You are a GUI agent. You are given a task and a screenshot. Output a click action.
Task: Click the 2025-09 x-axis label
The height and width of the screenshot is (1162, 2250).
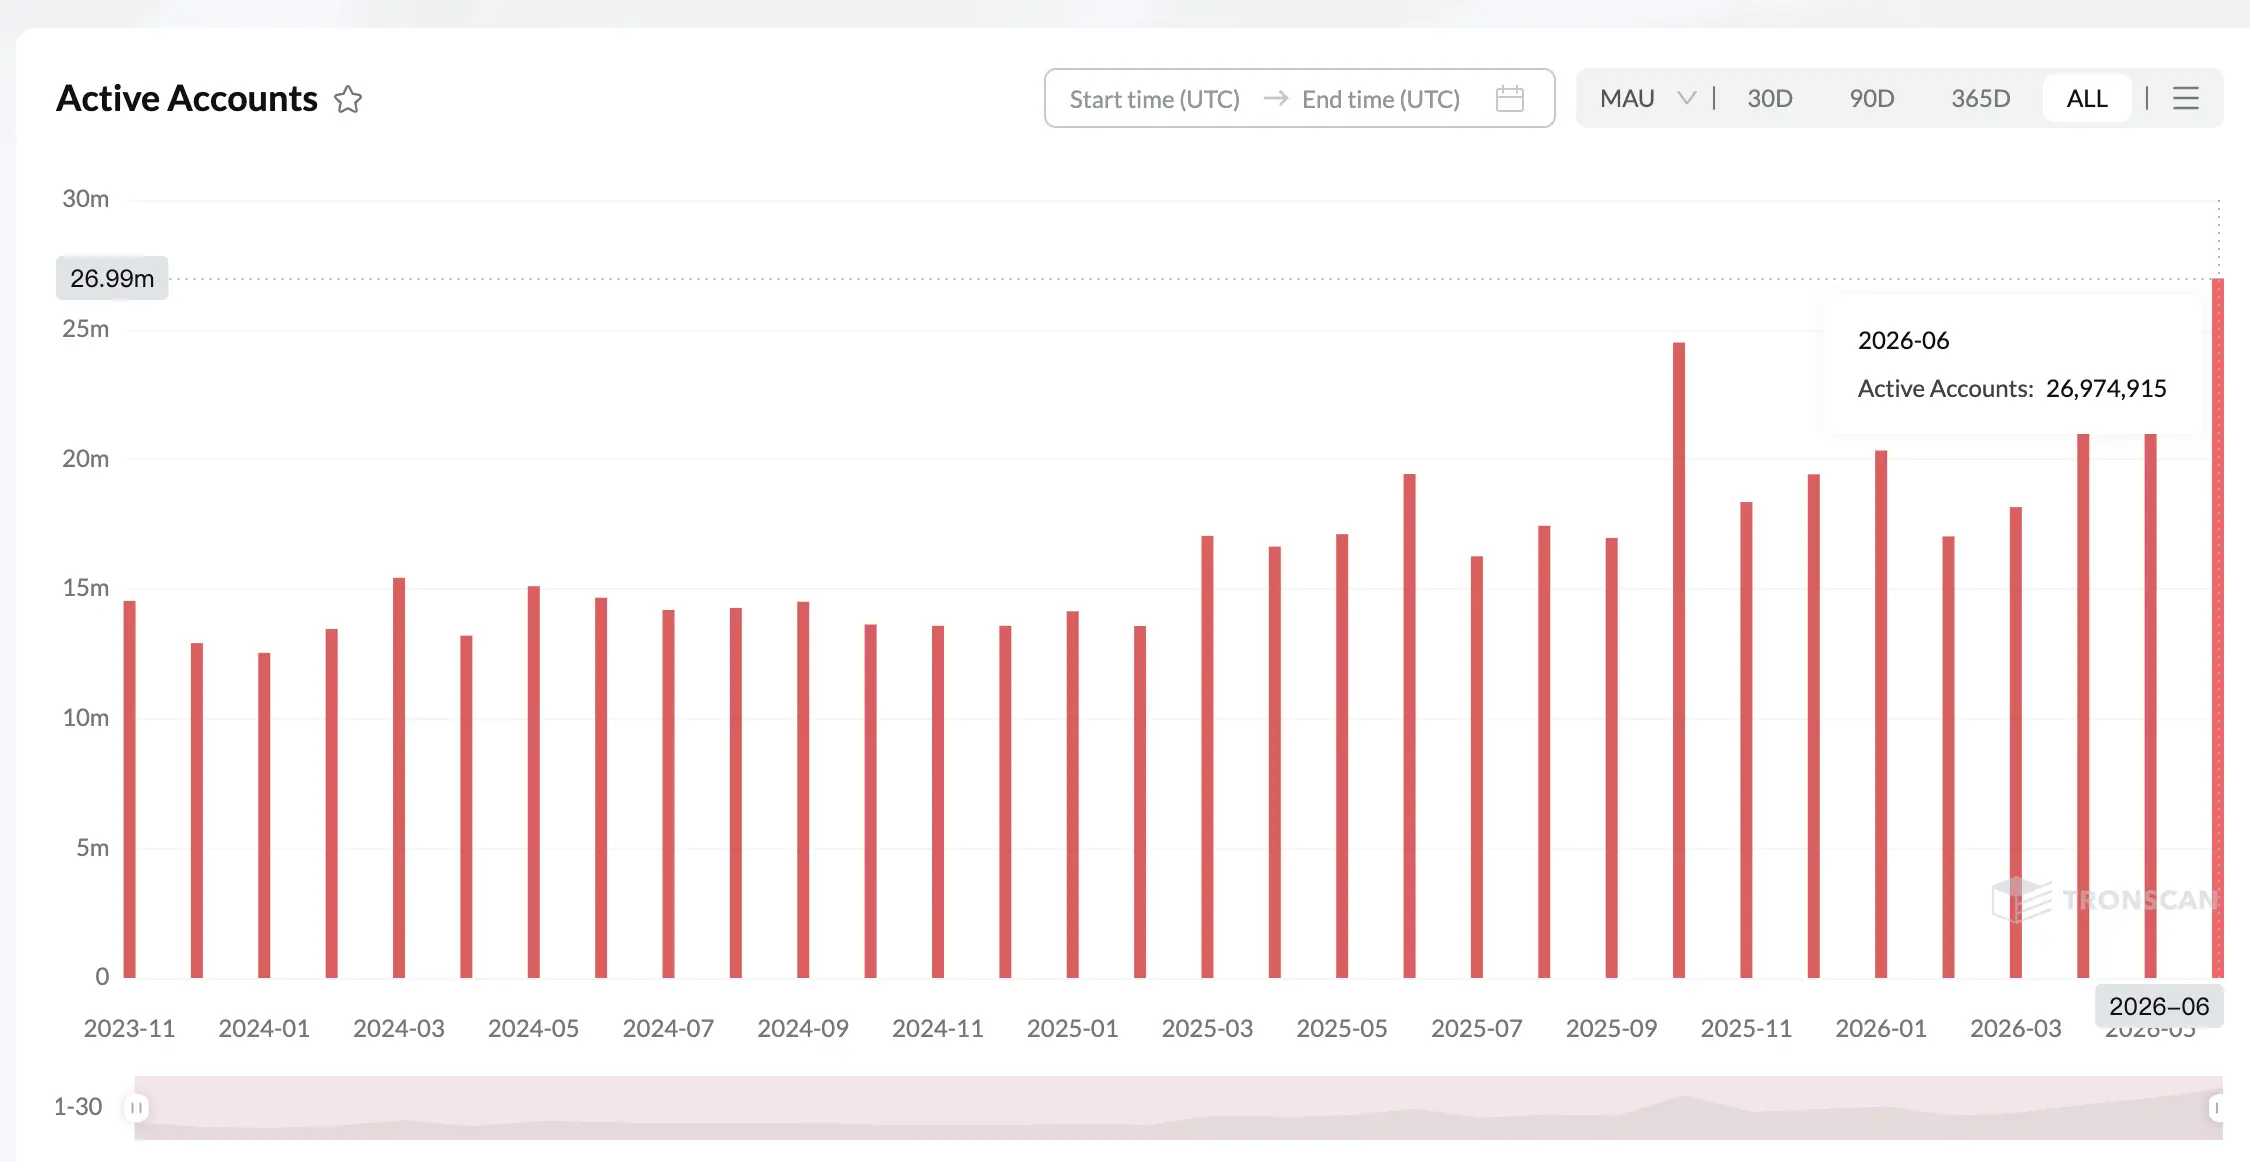coord(1611,1028)
